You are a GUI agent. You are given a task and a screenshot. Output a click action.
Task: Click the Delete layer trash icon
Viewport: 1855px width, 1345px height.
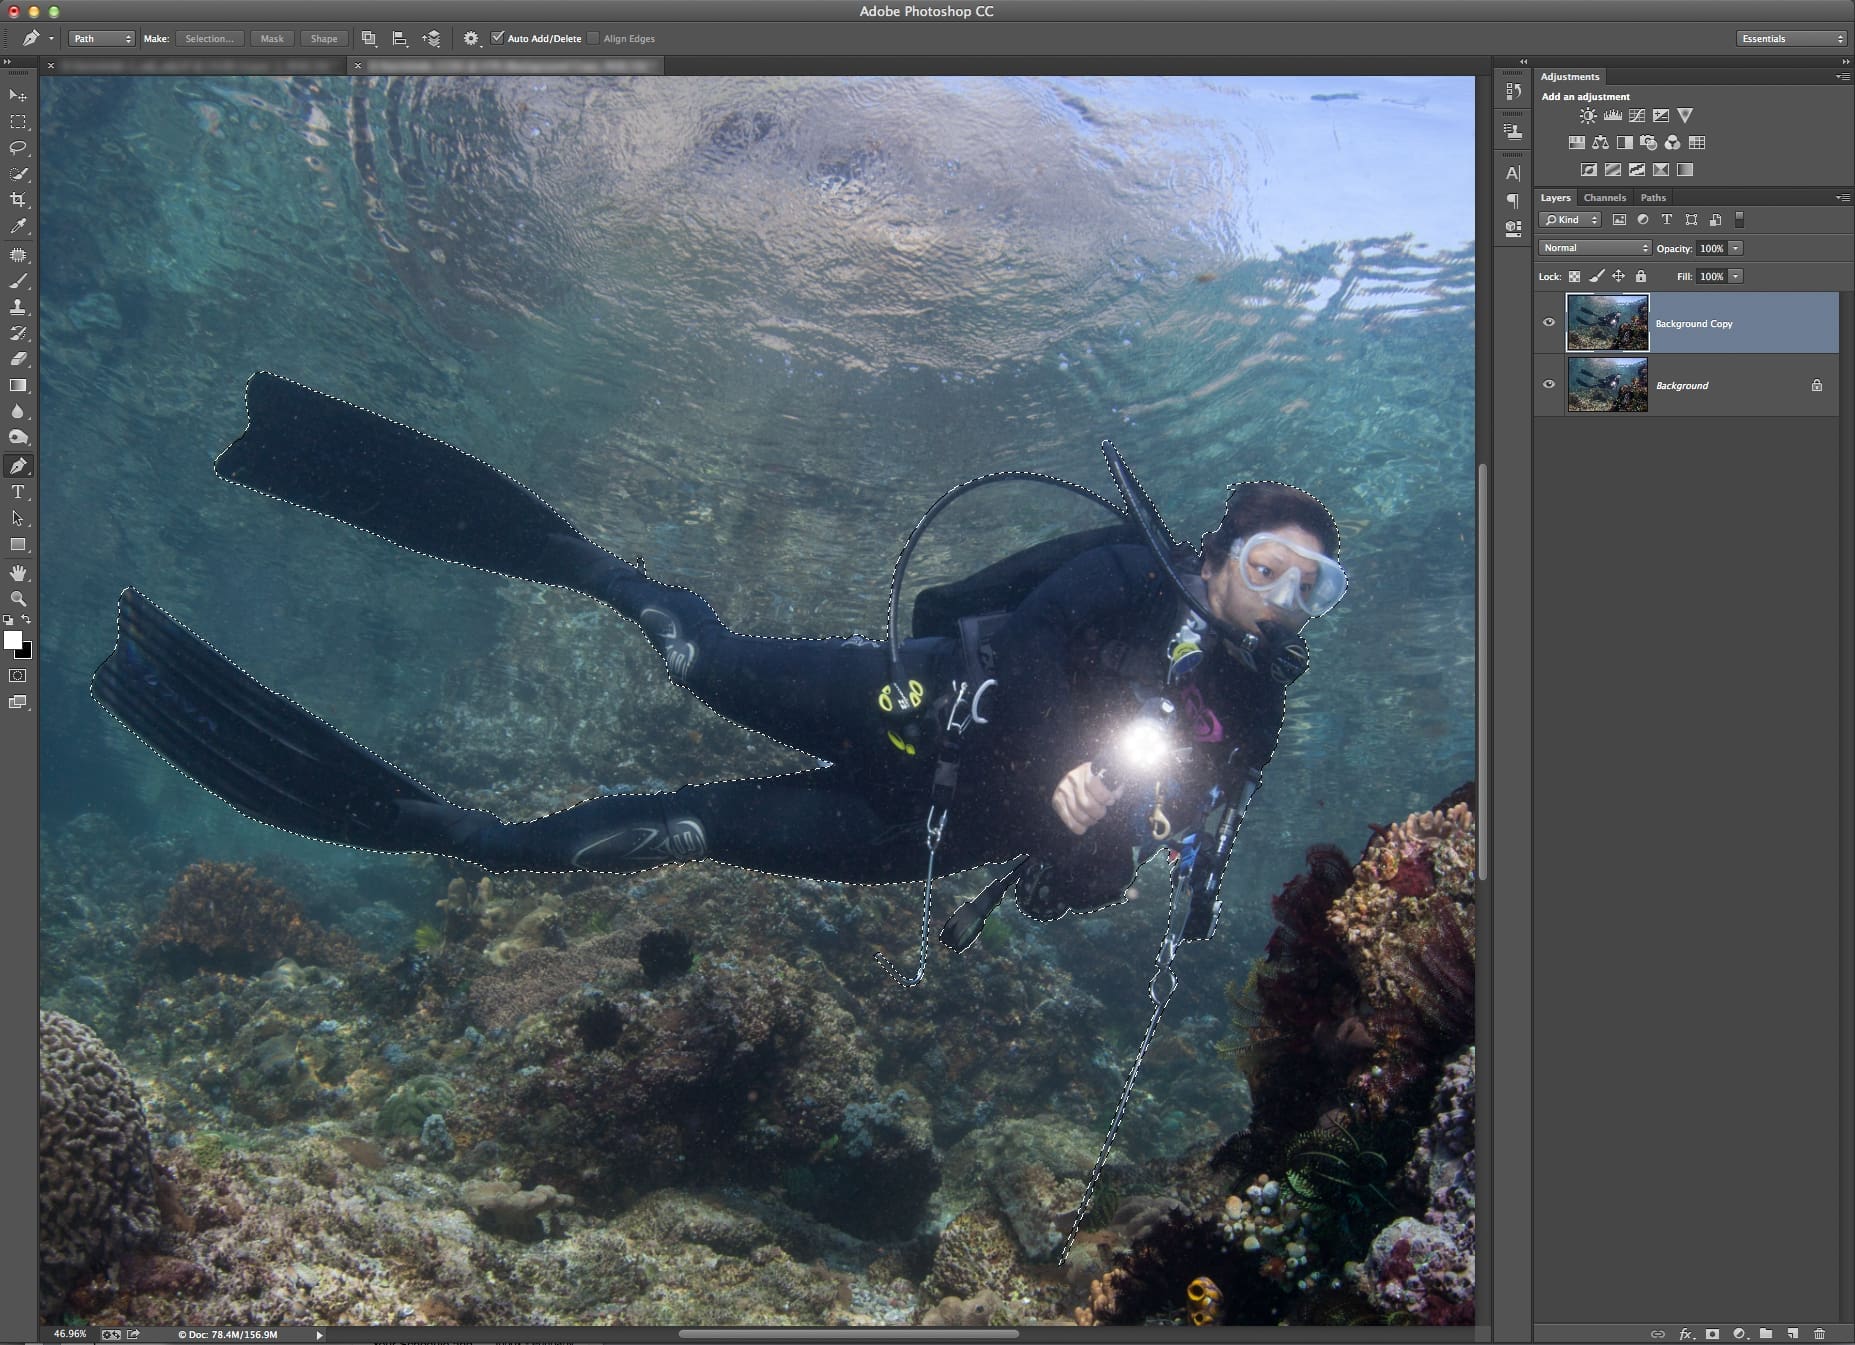1818,1334
